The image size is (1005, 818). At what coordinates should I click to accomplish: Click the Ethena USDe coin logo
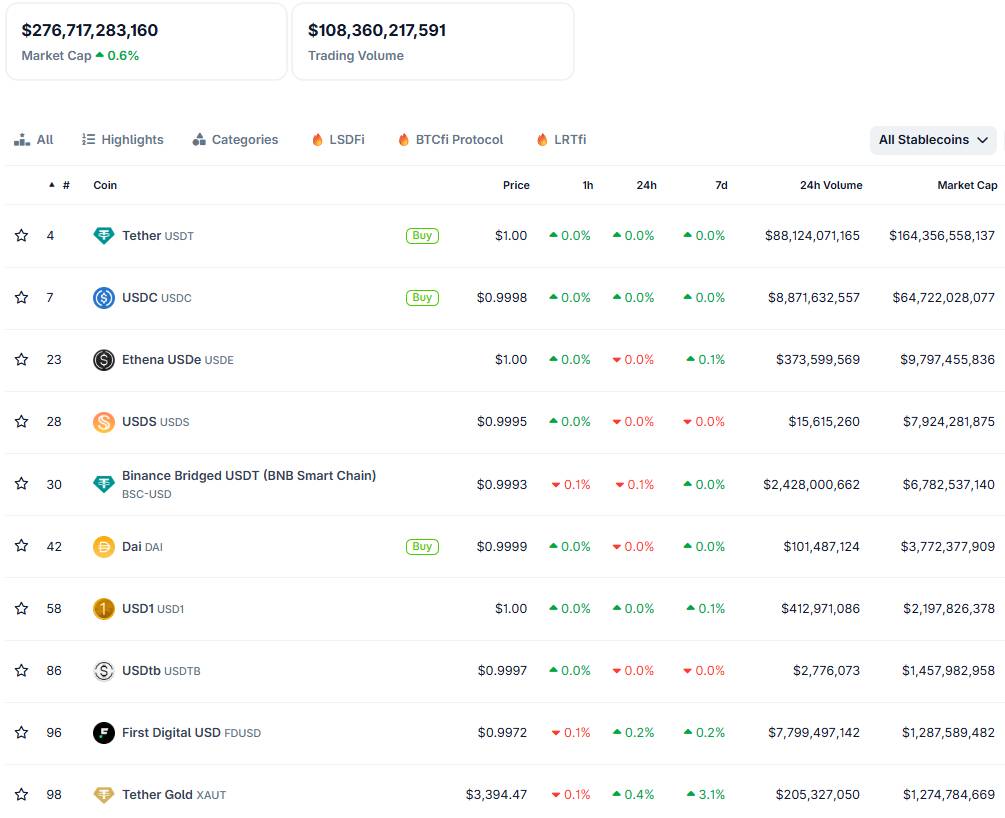tap(104, 360)
